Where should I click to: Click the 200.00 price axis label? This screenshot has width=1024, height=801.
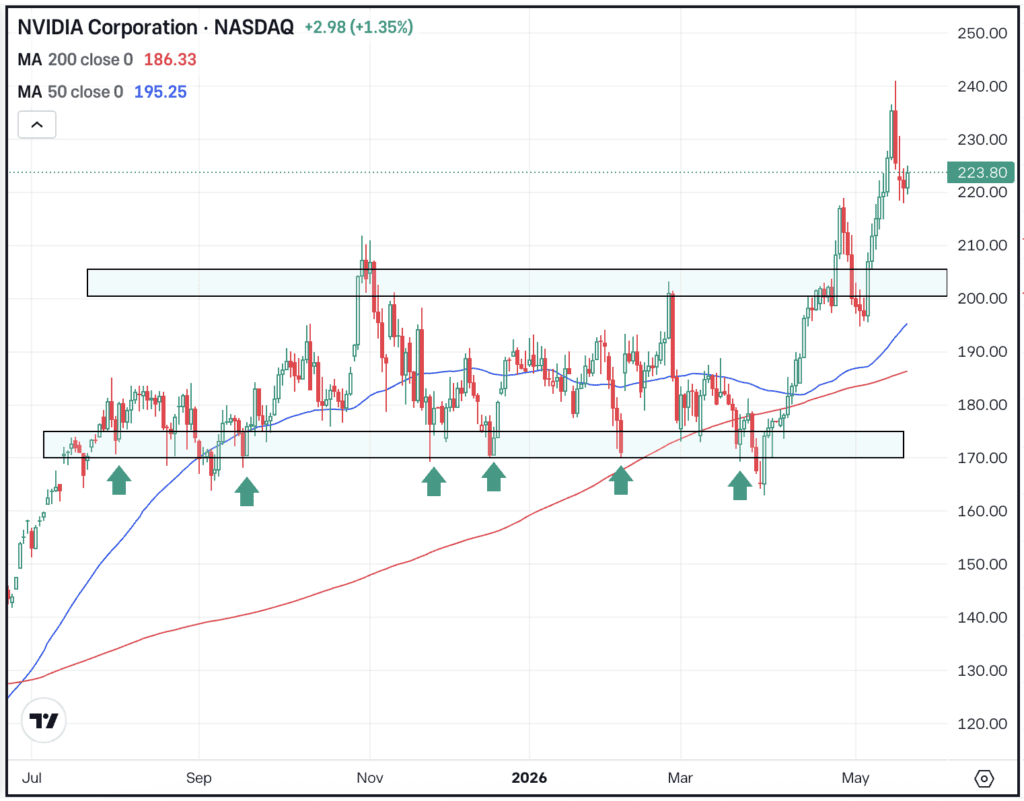982,298
